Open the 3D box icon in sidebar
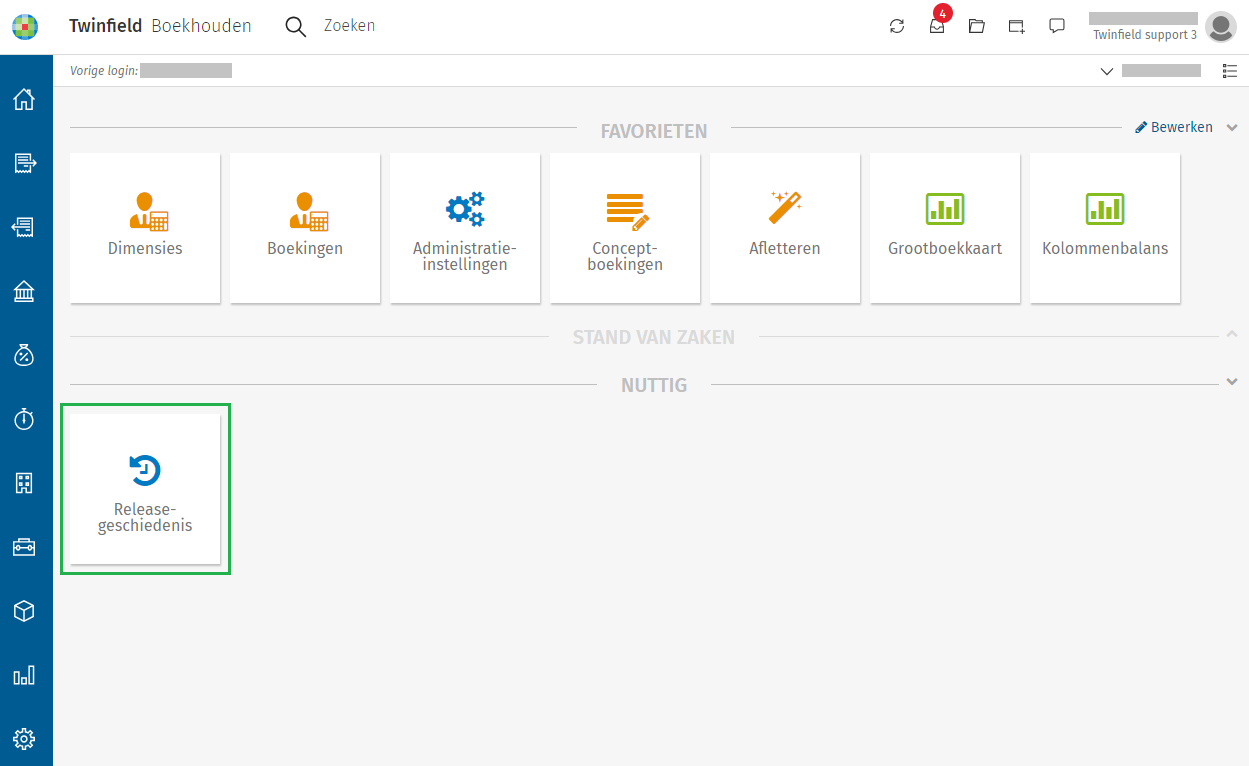 (x=24, y=611)
